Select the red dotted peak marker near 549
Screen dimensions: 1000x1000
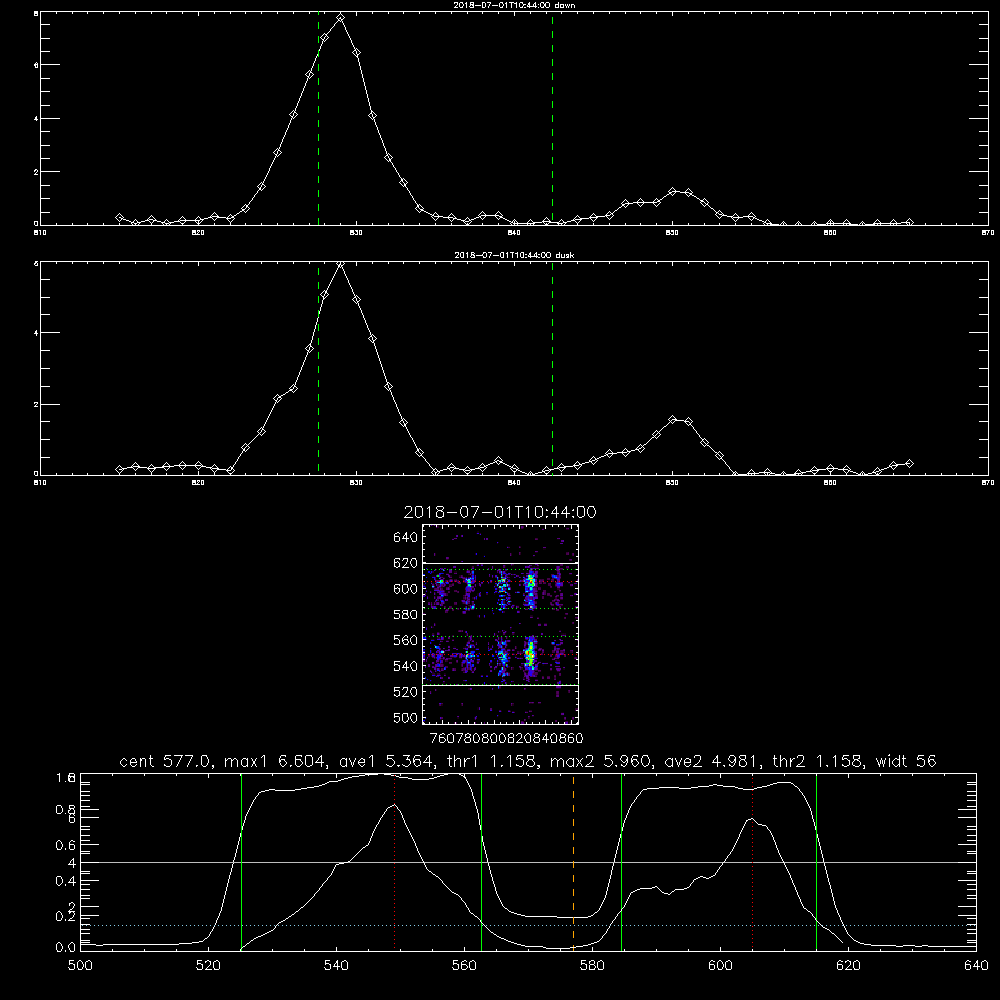pos(395,861)
